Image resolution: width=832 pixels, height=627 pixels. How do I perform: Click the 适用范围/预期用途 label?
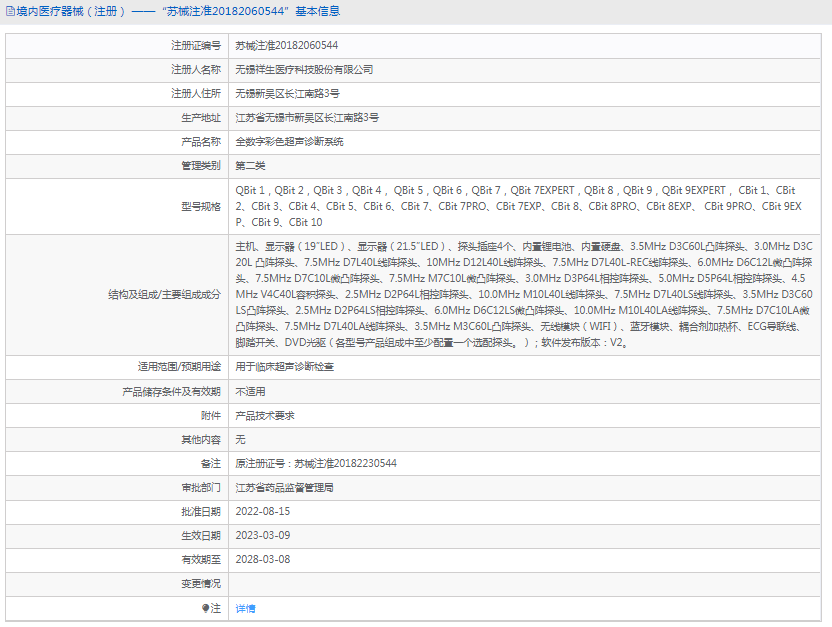(179, 367)
